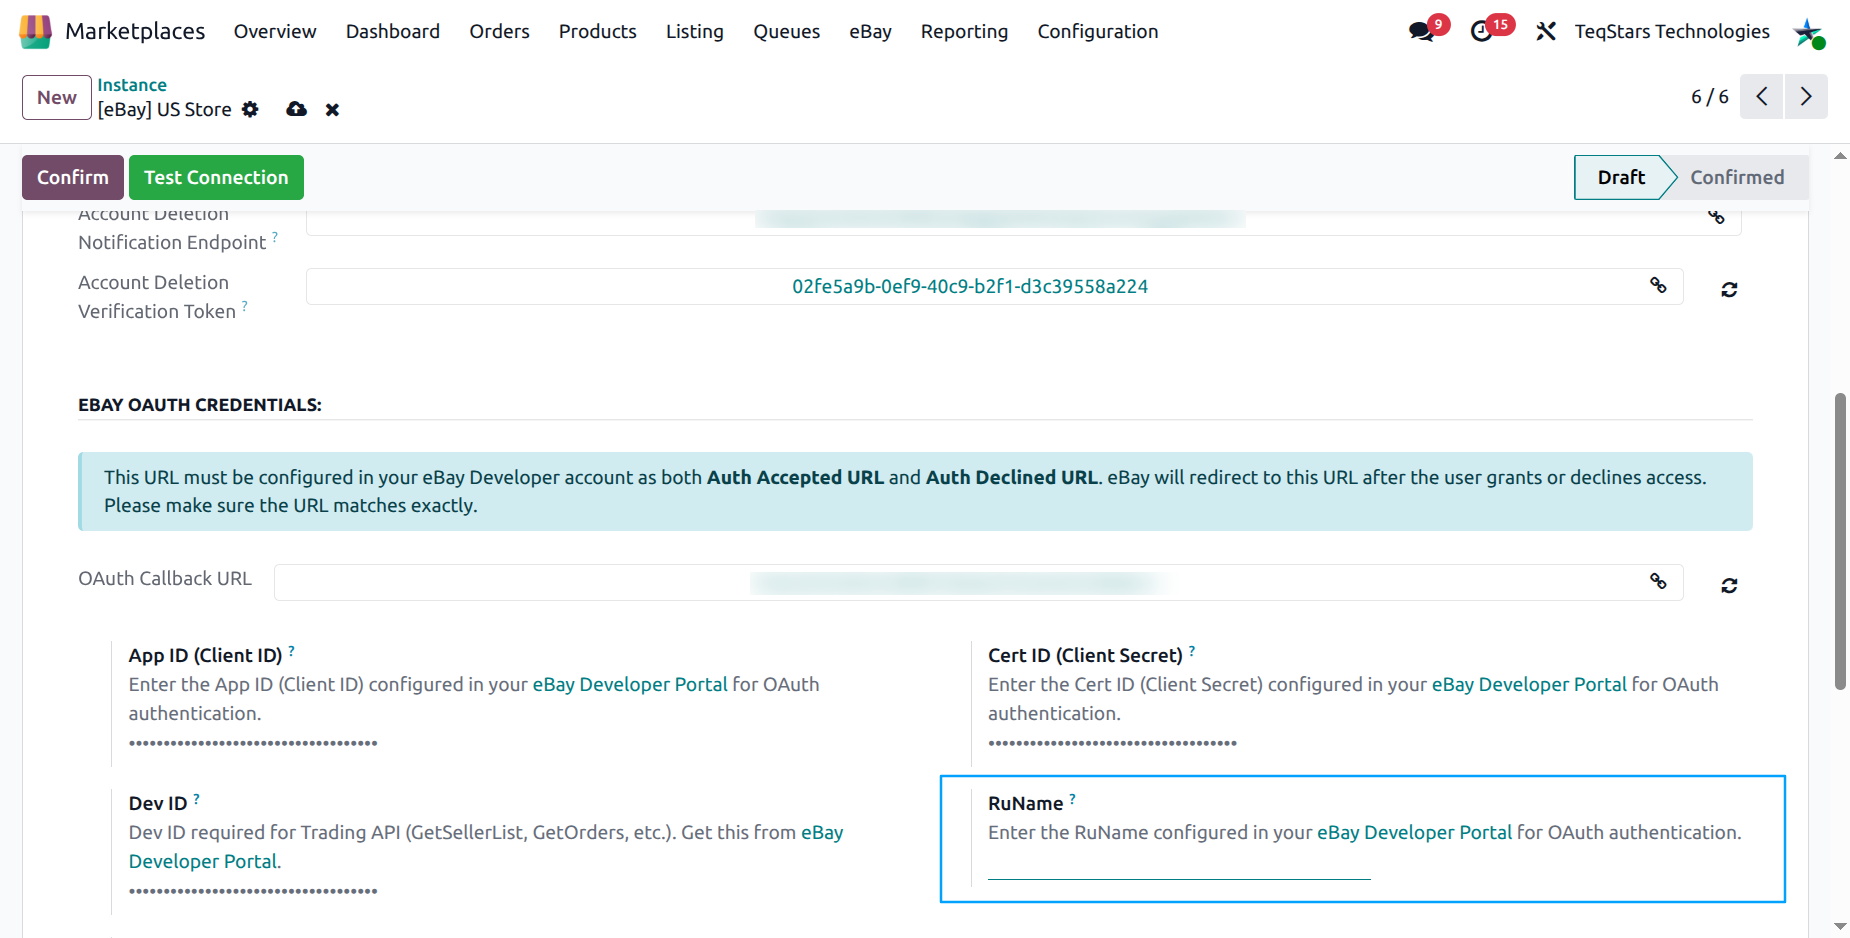Select the Draft status stage
The height and width of the screenshot is (938, 1850).
coord(1620,177)
